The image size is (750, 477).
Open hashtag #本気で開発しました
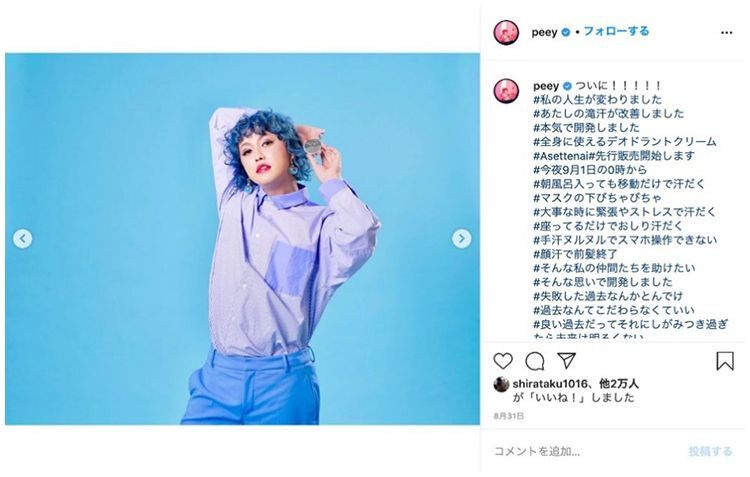point(586,128)
